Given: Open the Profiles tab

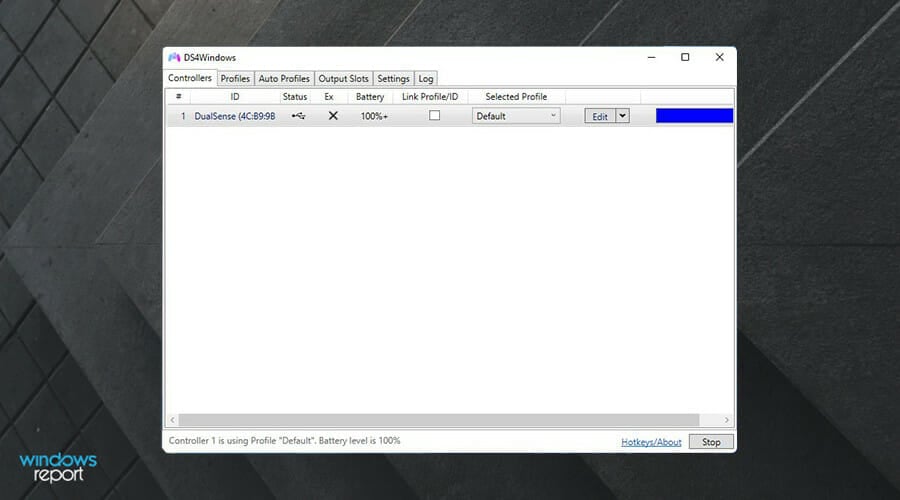Looking at the screenshot, I should point(235,79).
